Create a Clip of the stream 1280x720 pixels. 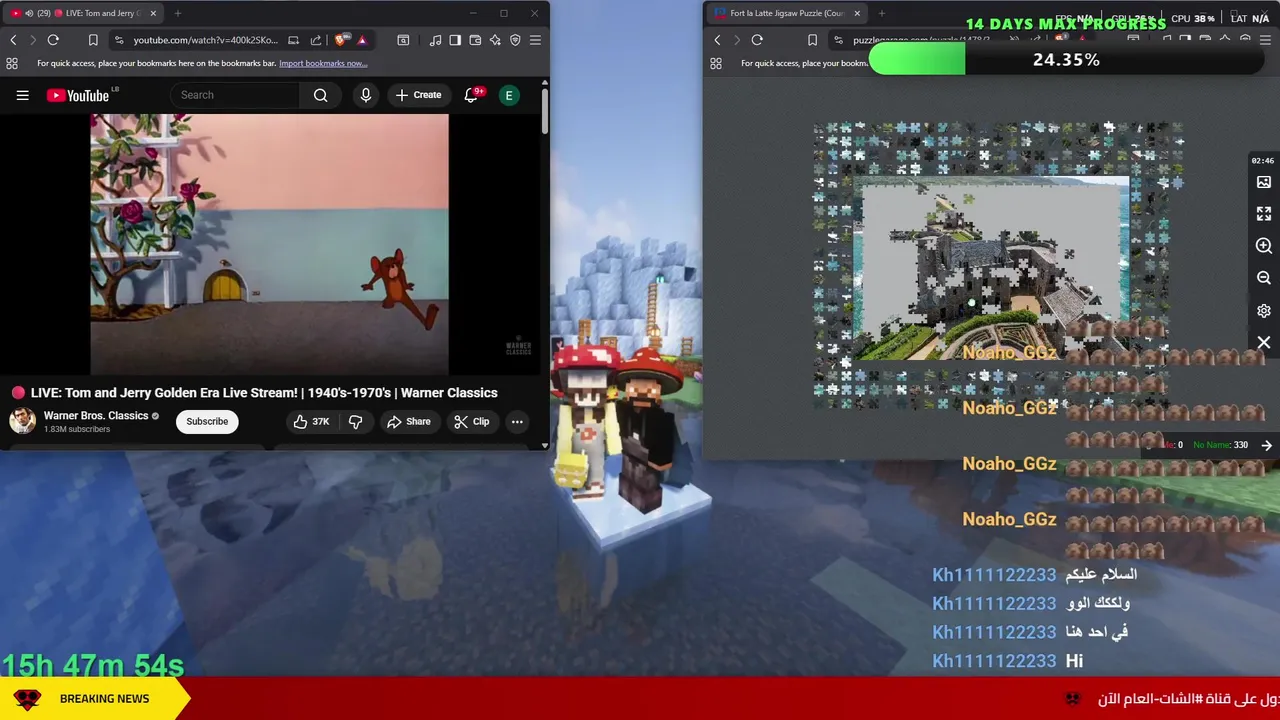pos(471,421)
